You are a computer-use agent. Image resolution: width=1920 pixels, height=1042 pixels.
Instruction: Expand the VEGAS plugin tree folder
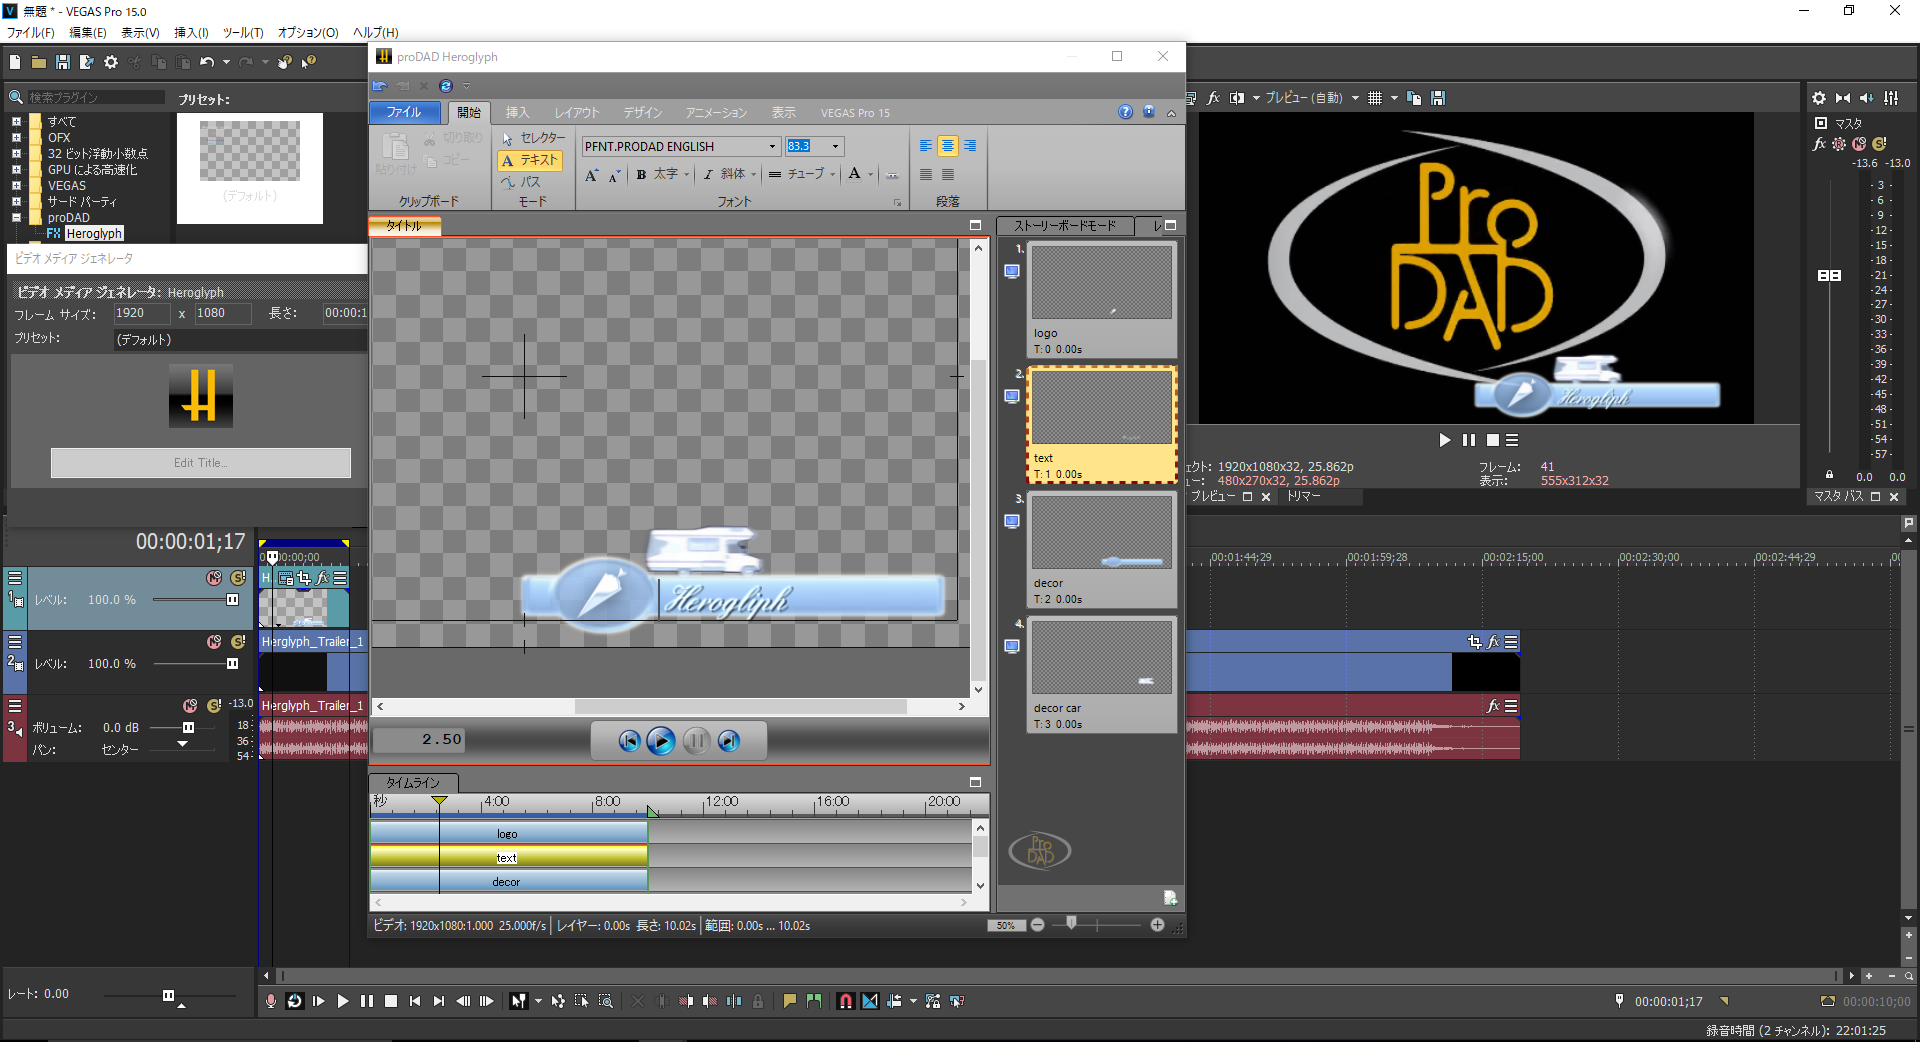point(16,185)
